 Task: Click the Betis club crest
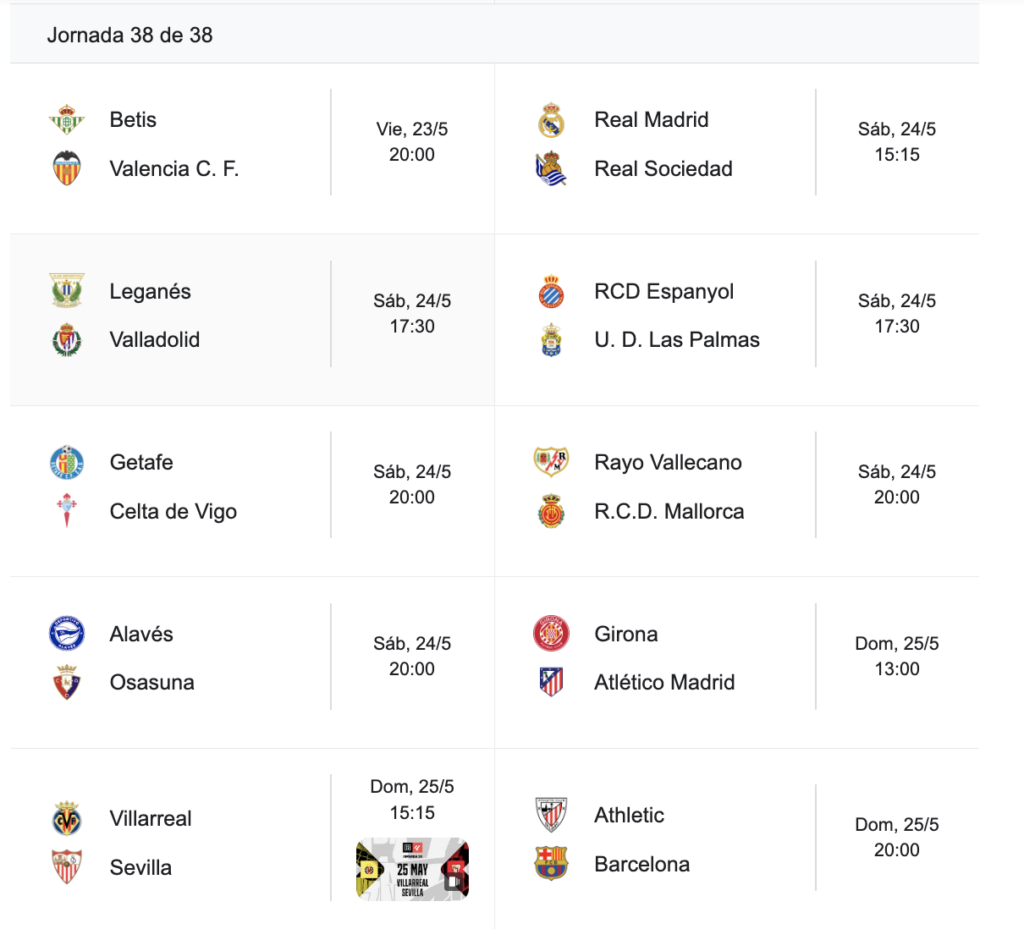click(x=67, y=120)
